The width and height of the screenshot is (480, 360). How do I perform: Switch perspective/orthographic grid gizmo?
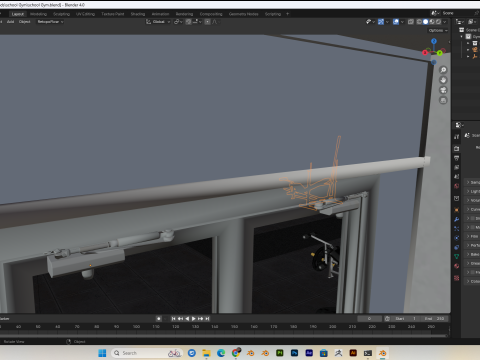[x=443, y=100]
